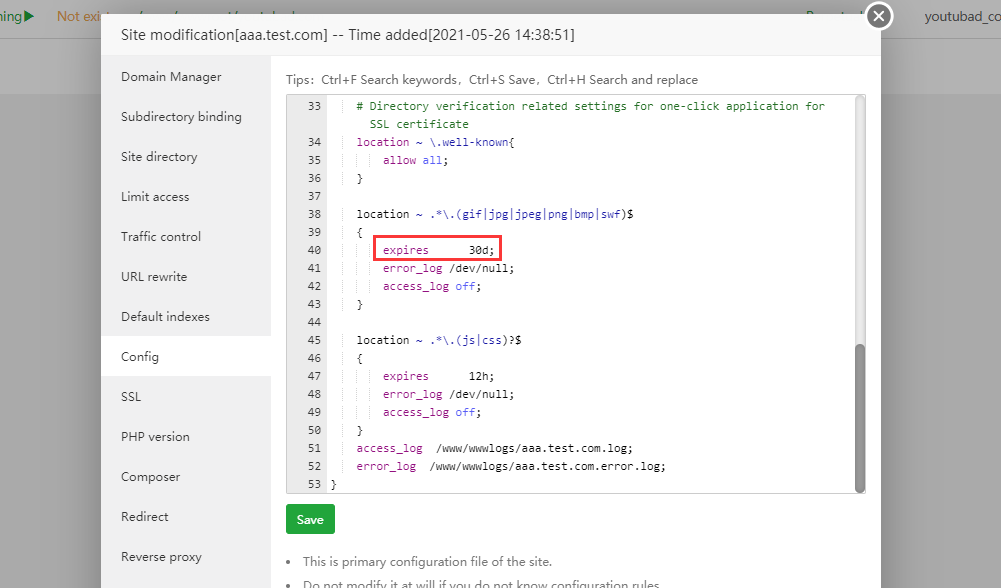Switch to Subdirectory binding settings

point(181,117)
